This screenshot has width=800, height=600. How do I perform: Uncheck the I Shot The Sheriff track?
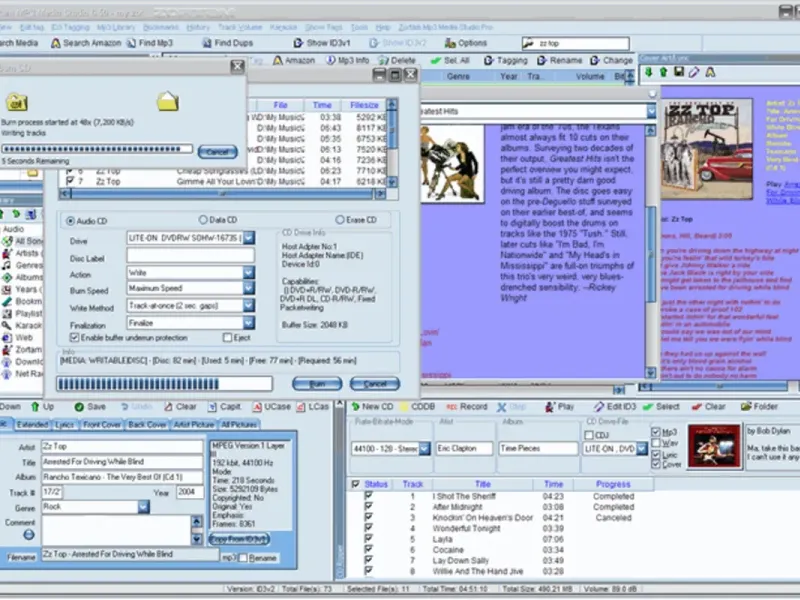pyautogui.click(x=368, y=495)
